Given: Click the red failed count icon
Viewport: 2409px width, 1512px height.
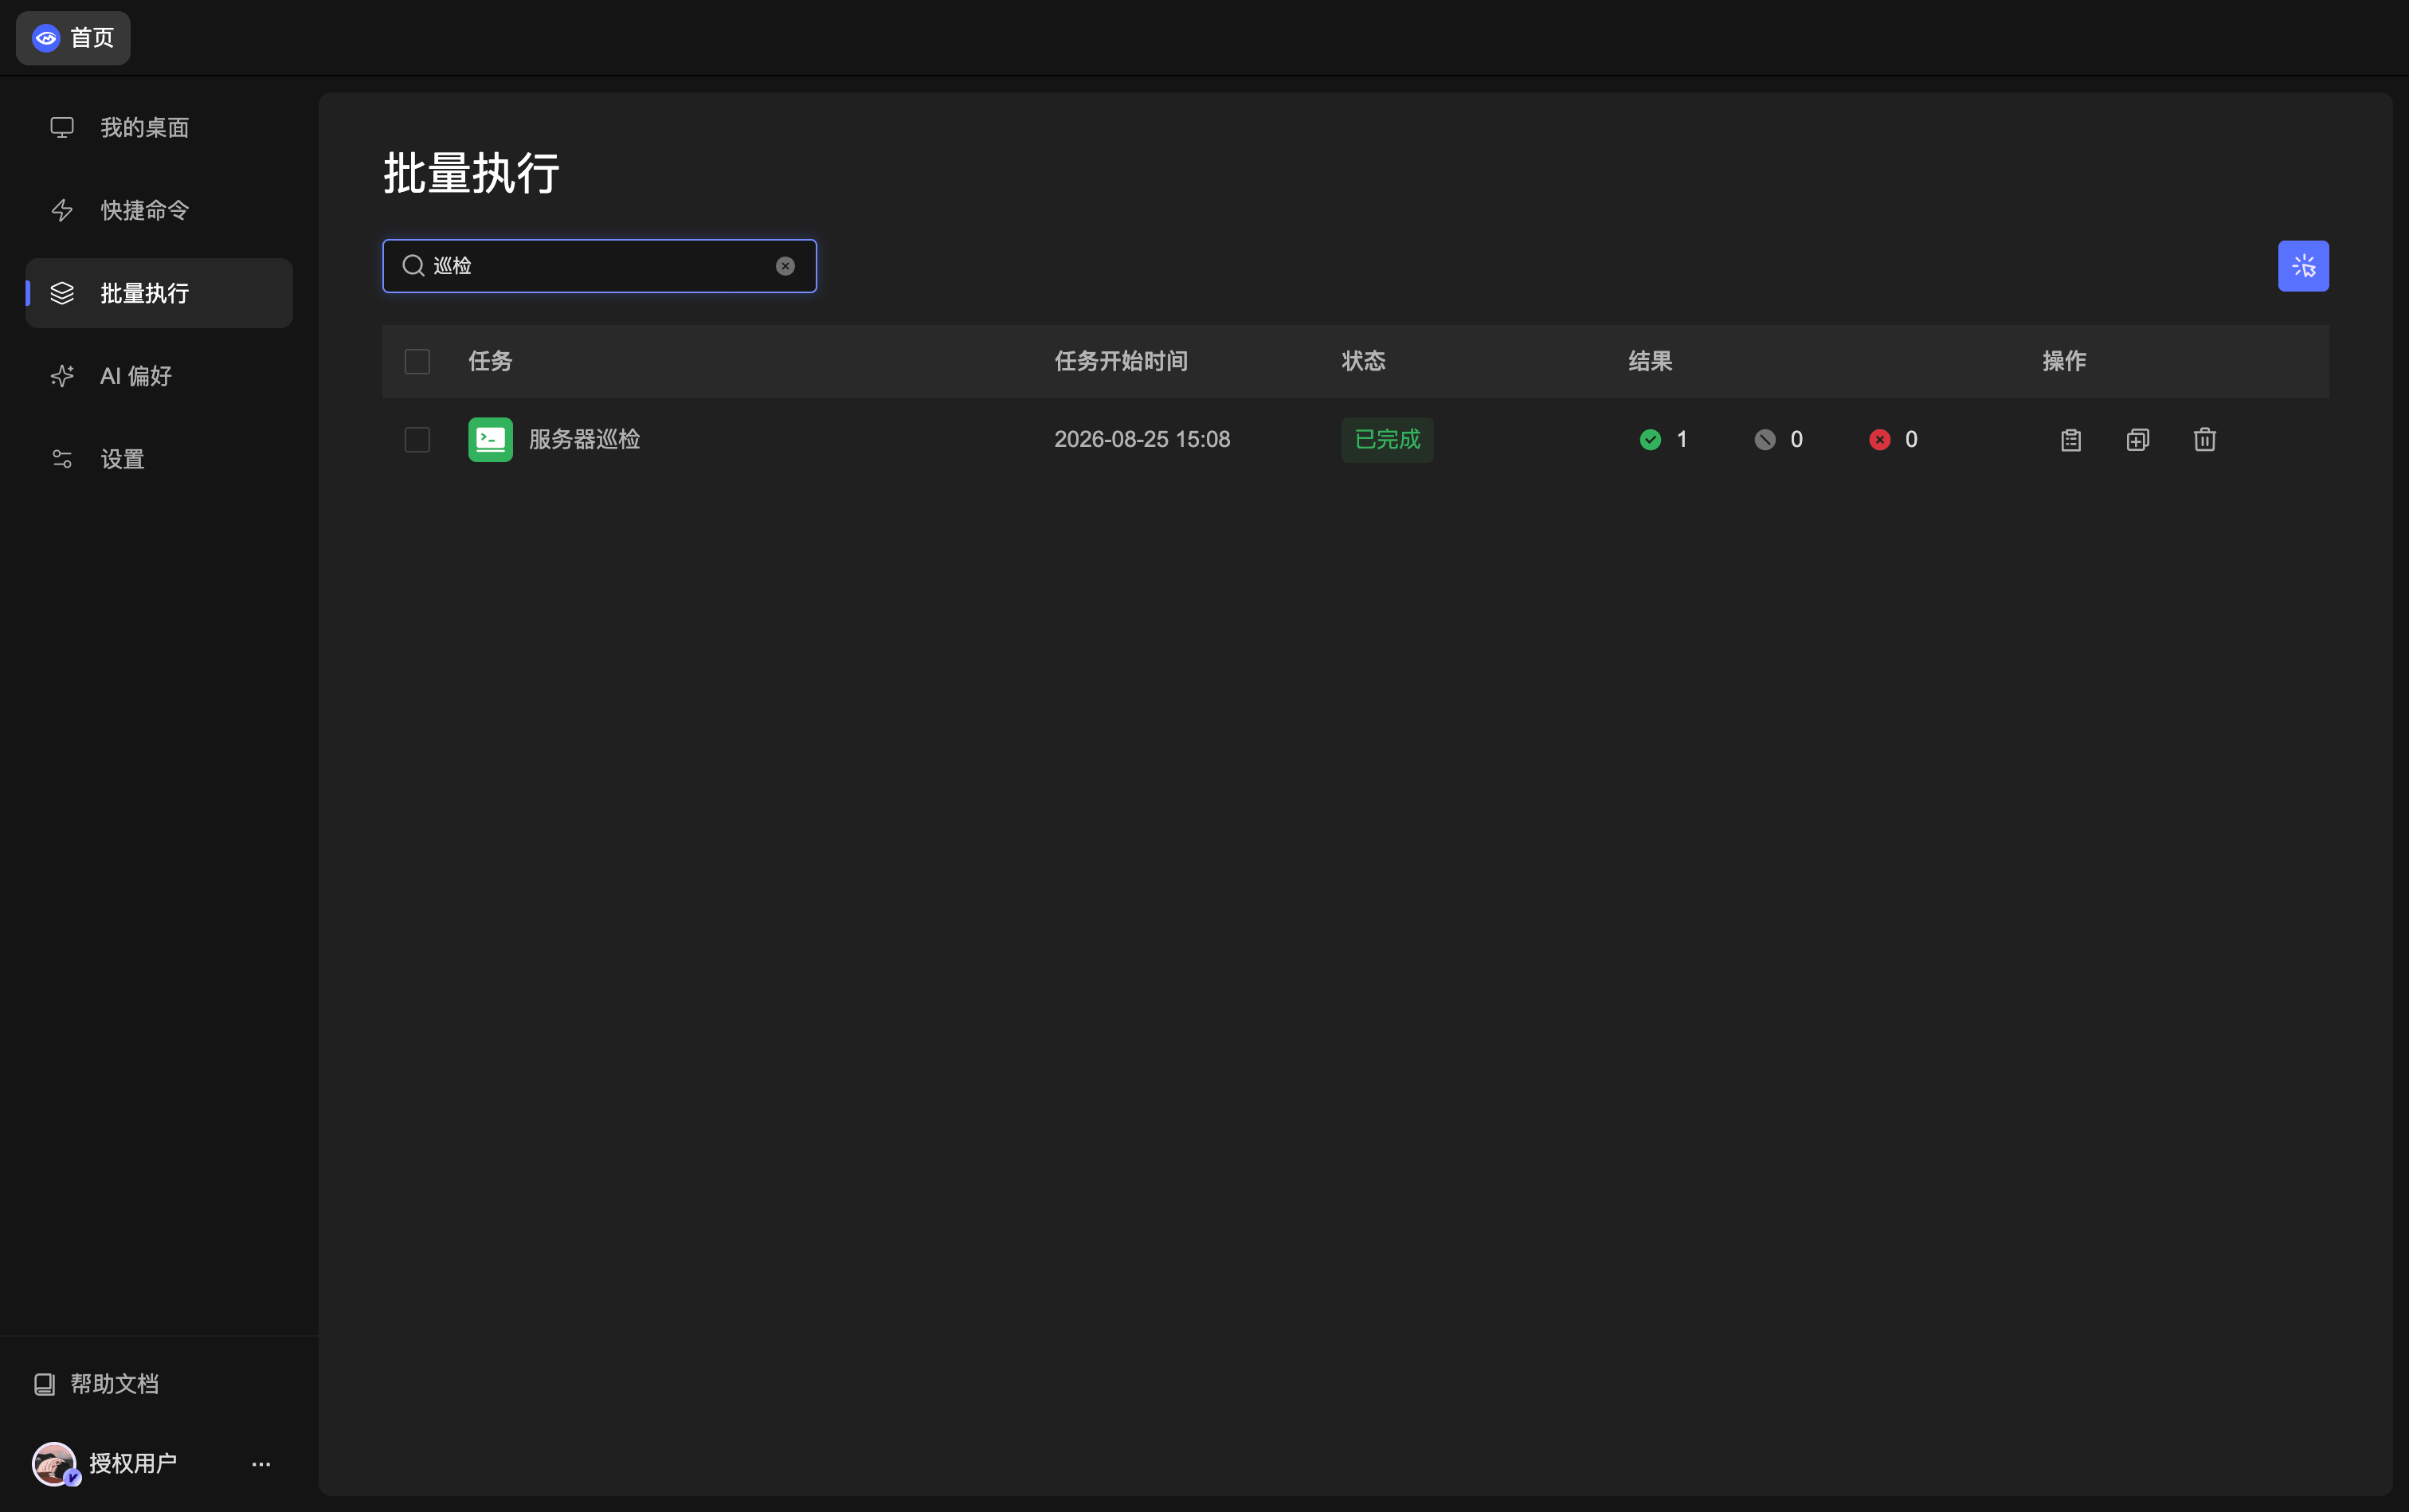Looking at the screenshot, I should 1880,440.
